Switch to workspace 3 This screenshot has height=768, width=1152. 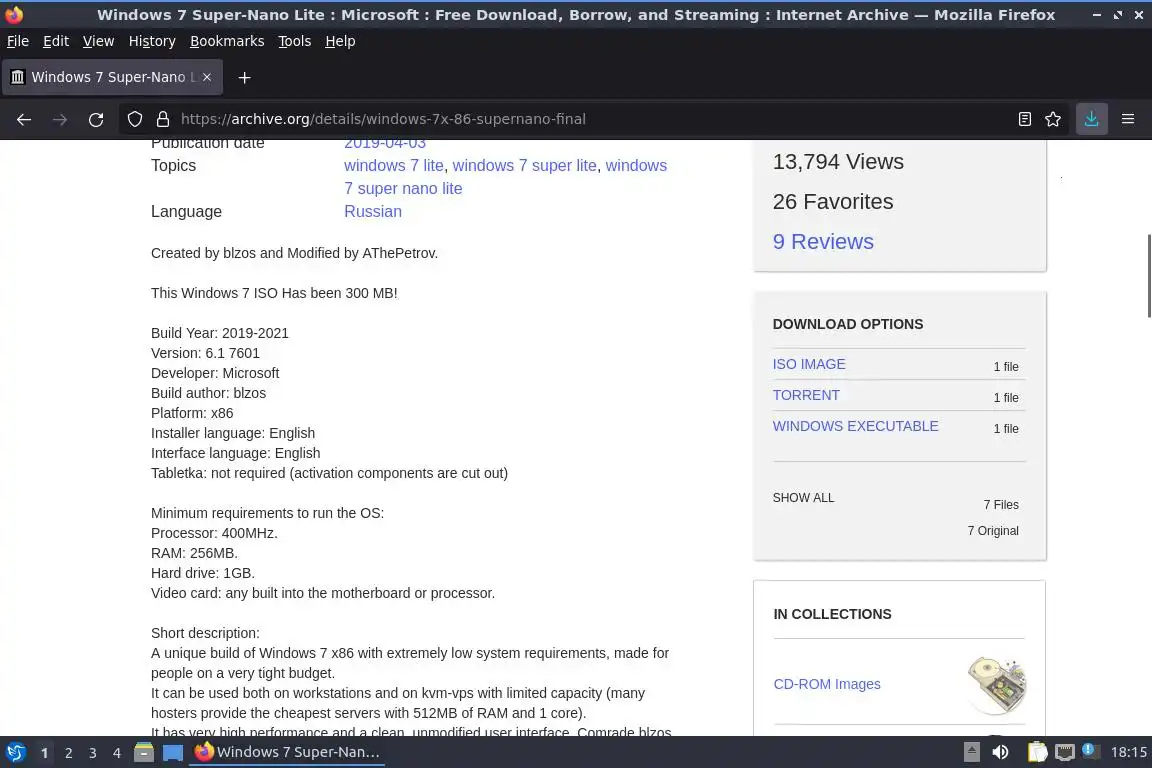(93, 753)
